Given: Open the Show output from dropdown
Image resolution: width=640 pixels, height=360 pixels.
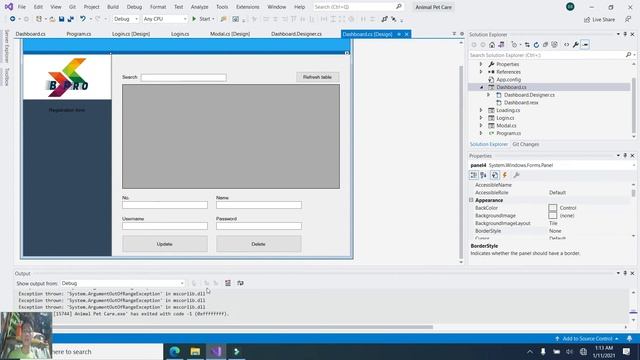Looking at the screenshot, I should (x=122, y=283).
